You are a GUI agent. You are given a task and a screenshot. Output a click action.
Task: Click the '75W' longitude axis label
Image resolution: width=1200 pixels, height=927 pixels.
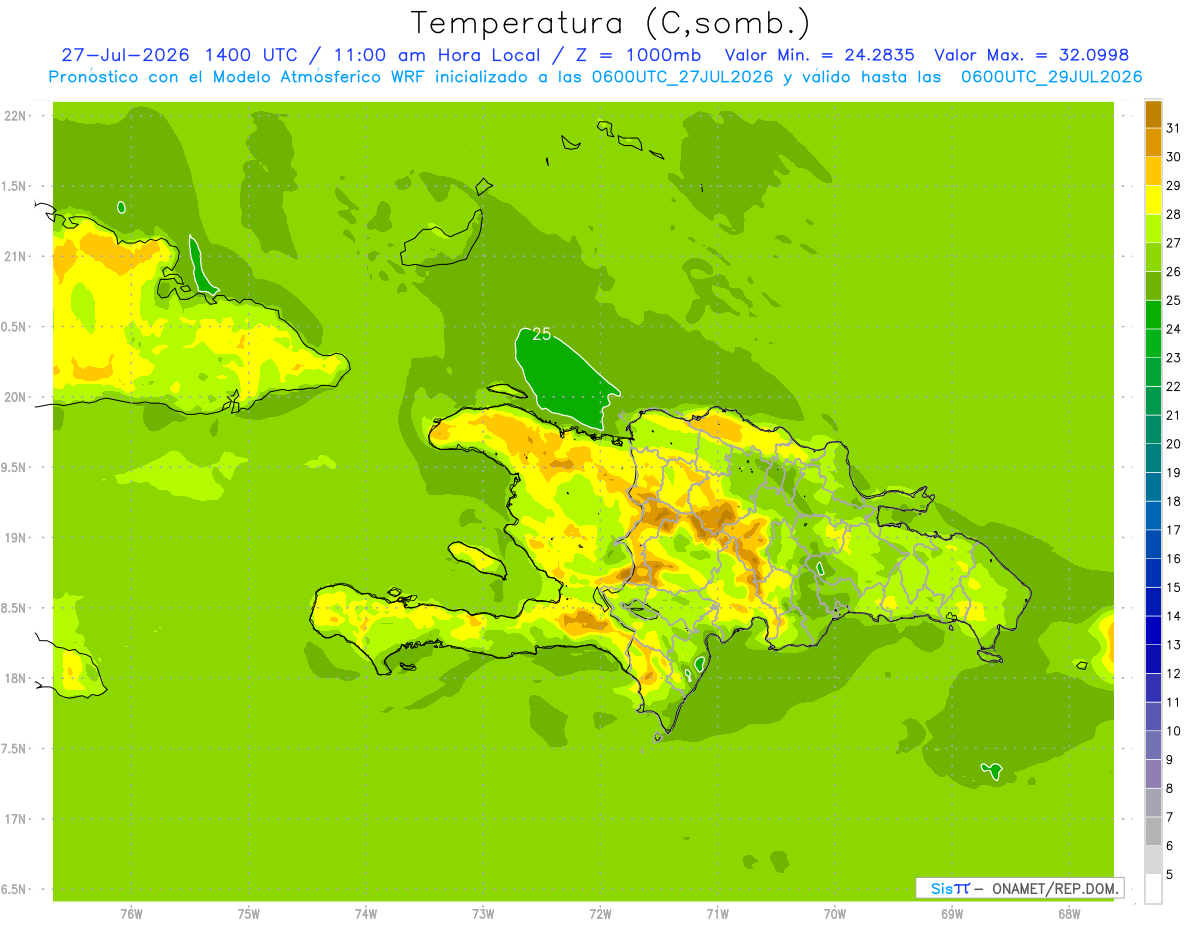(x=249, y=914)
